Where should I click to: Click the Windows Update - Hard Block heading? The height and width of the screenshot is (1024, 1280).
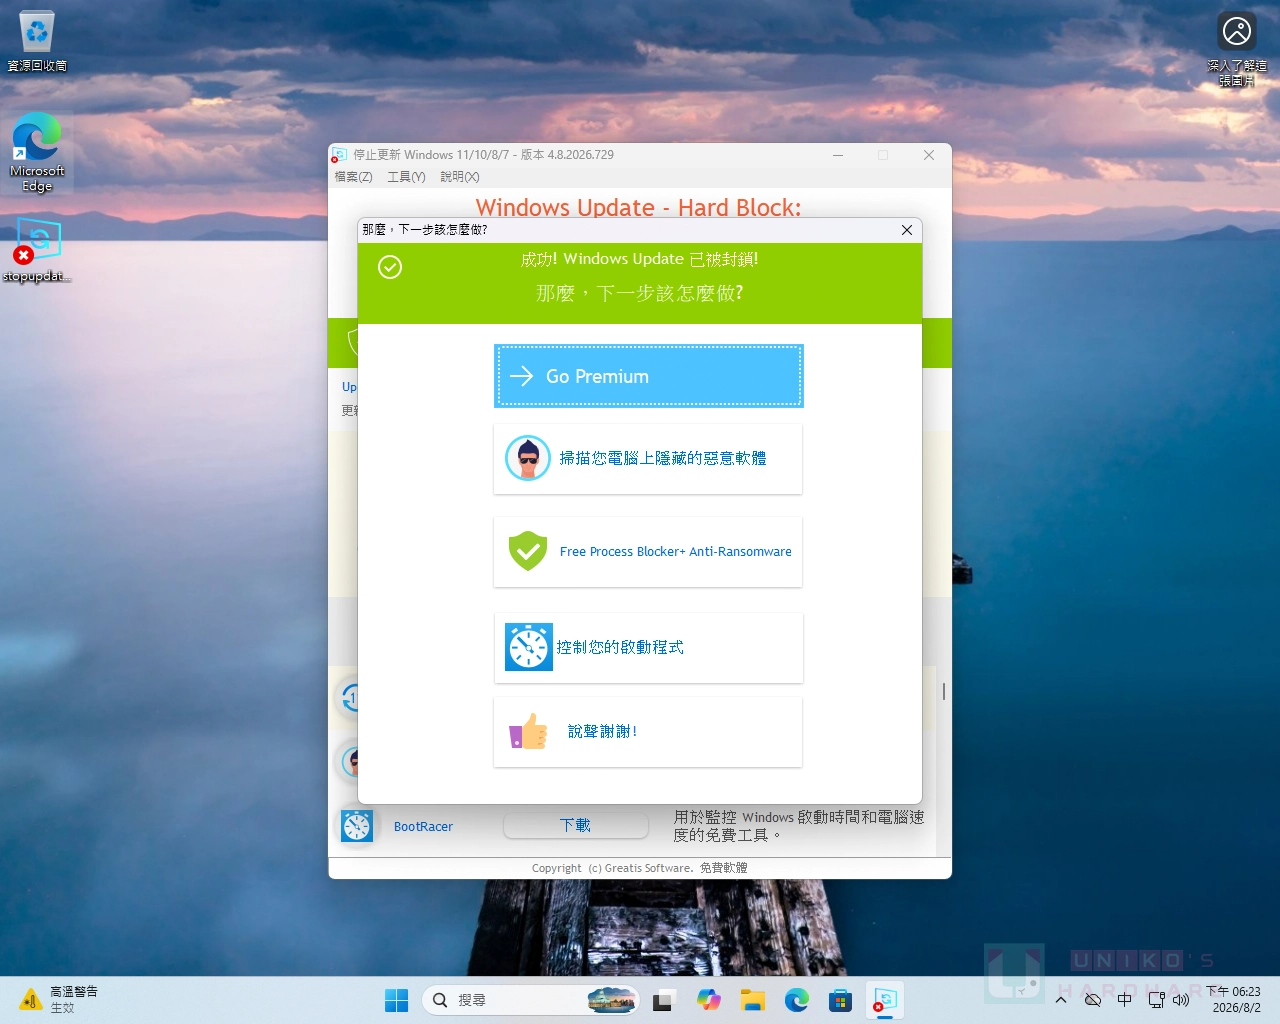click(638, 207)
